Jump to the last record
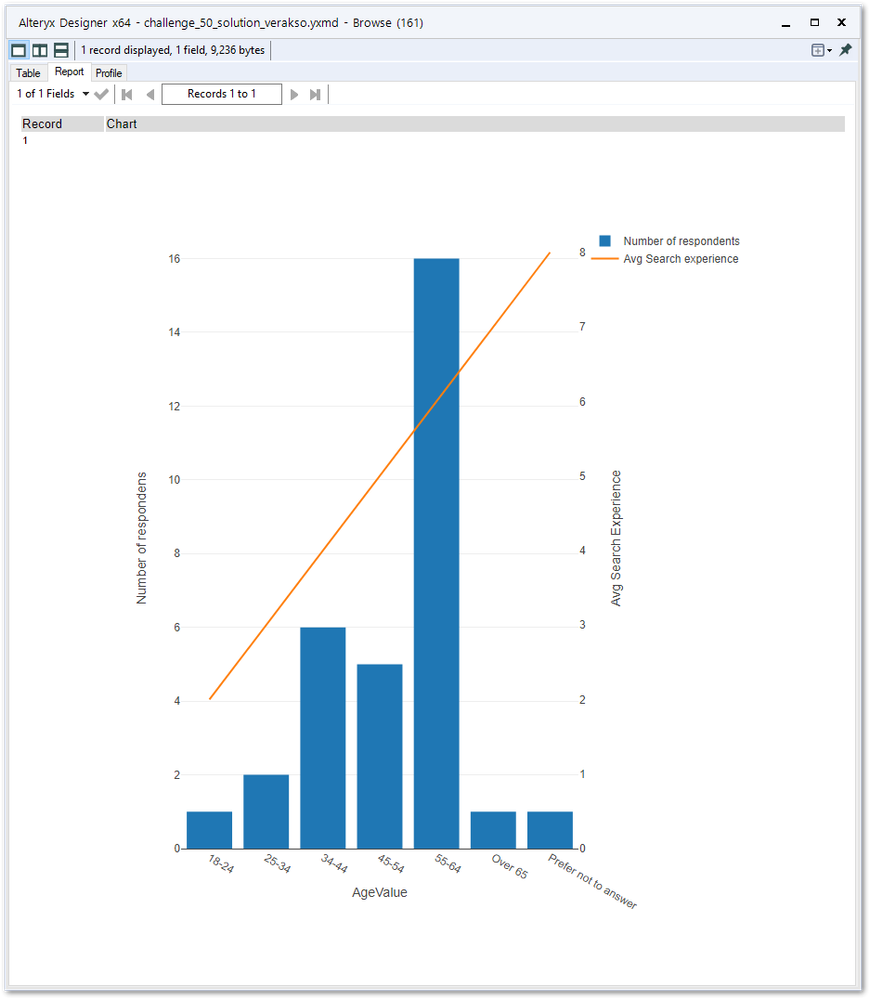 [315, 93]
